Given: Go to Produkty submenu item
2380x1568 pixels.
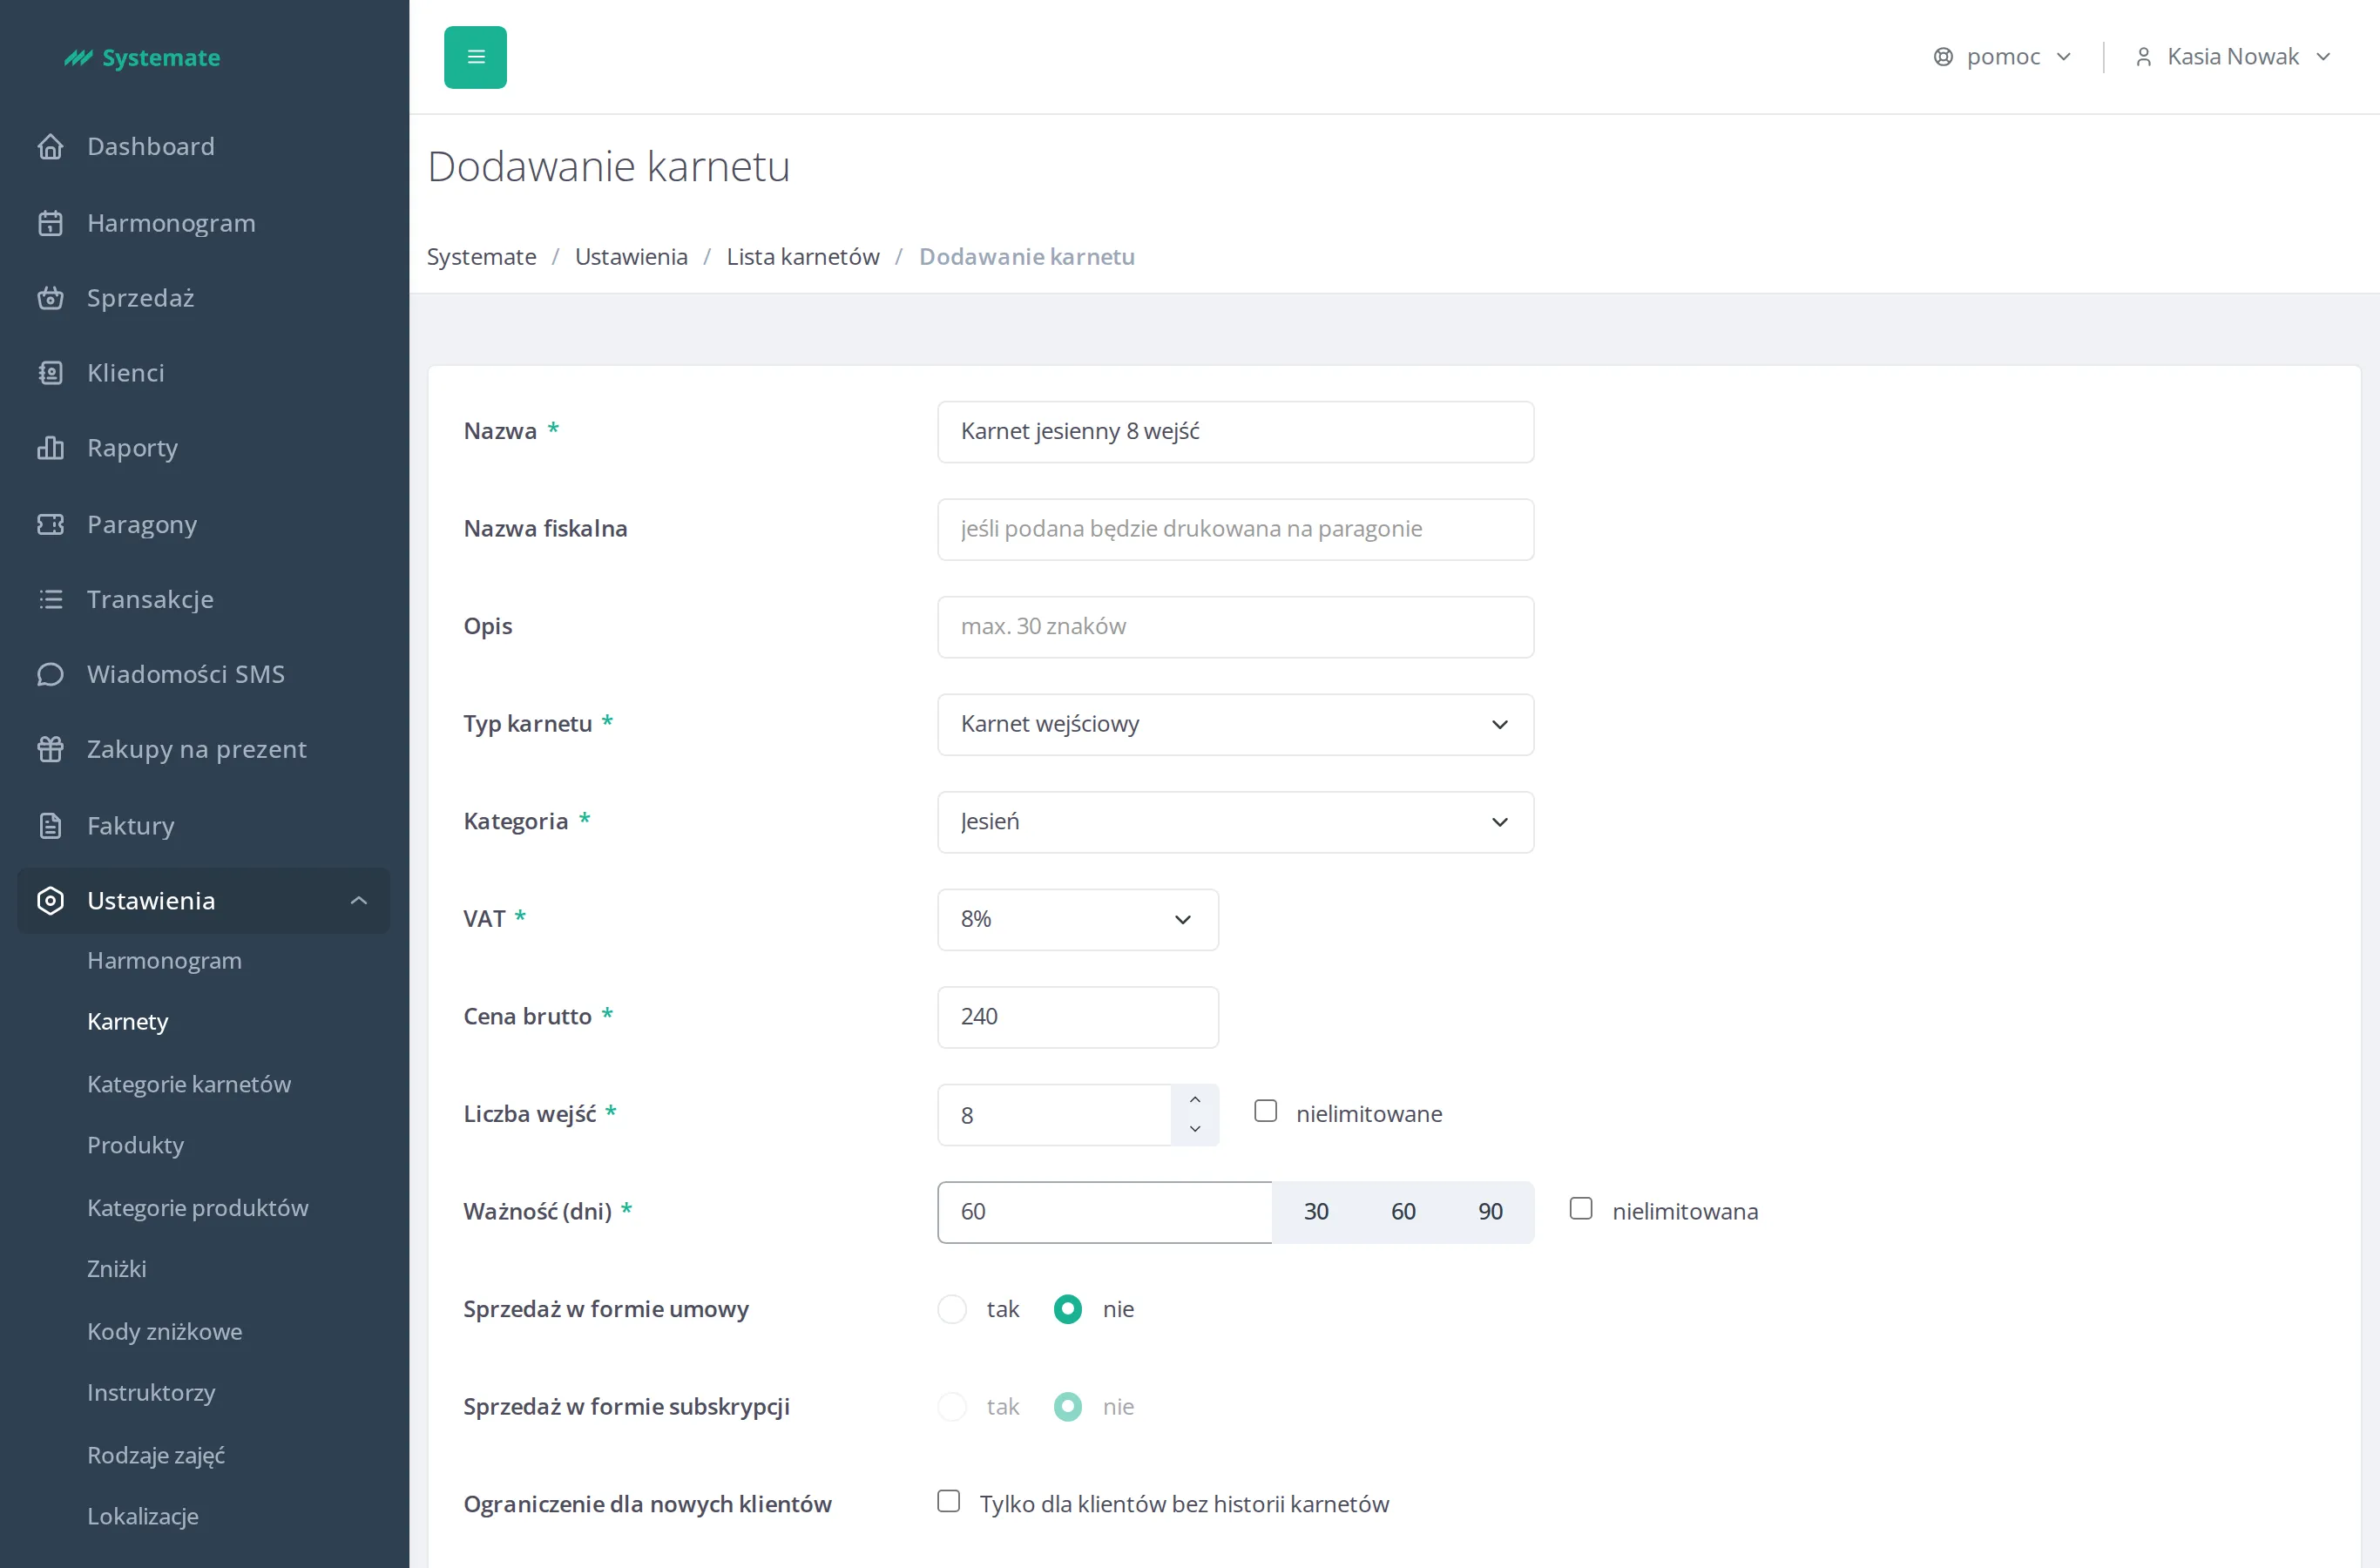Looking at the screenshot, I should 136,1145.
